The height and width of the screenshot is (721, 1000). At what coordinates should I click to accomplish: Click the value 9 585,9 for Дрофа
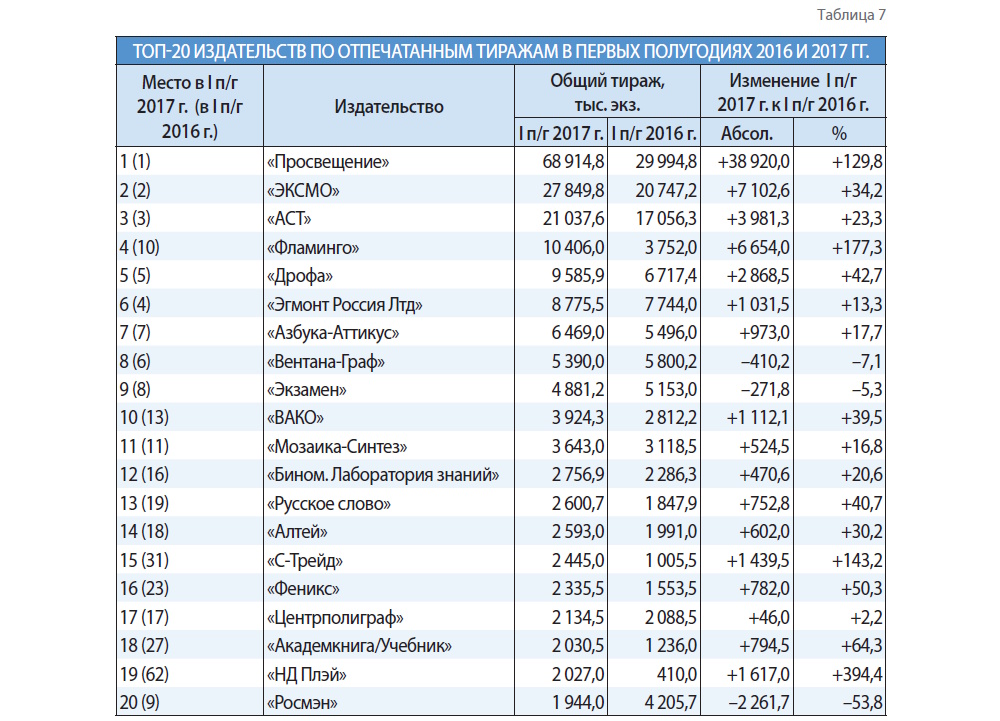tap(578, 276)
